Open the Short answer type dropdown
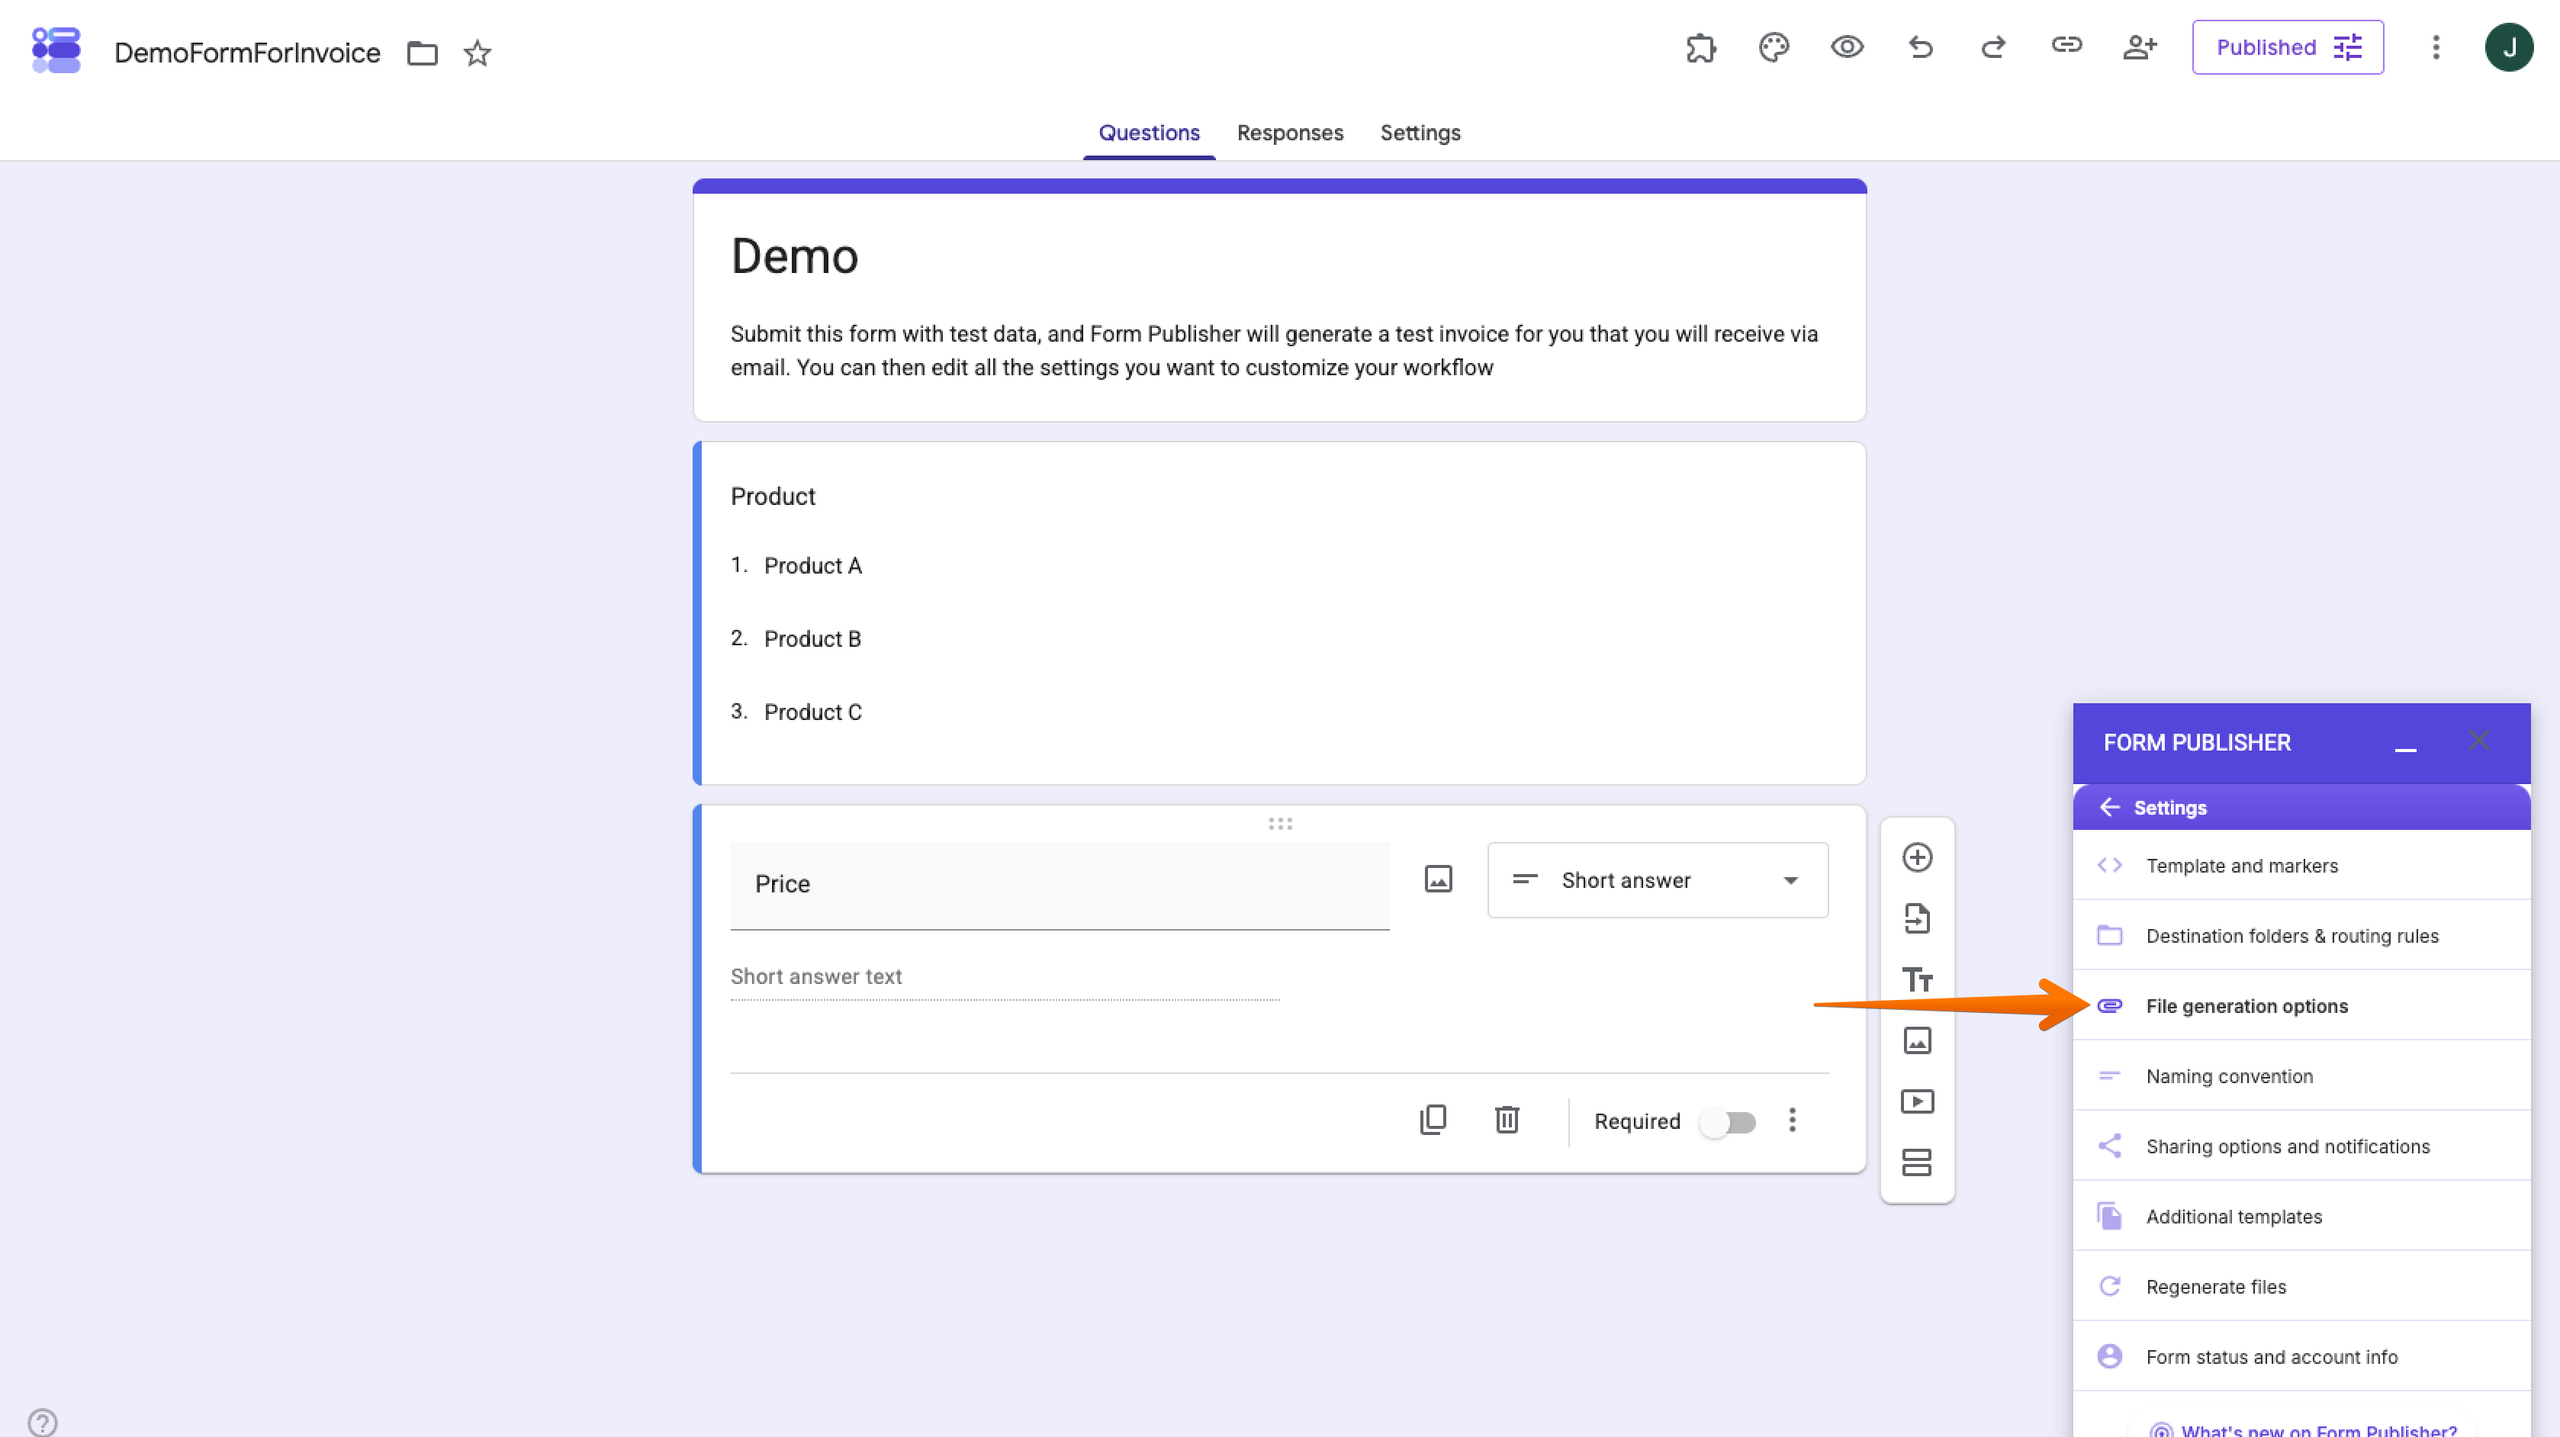The height and width of the screenshot is (1437, 2560). click(1657, 880)
